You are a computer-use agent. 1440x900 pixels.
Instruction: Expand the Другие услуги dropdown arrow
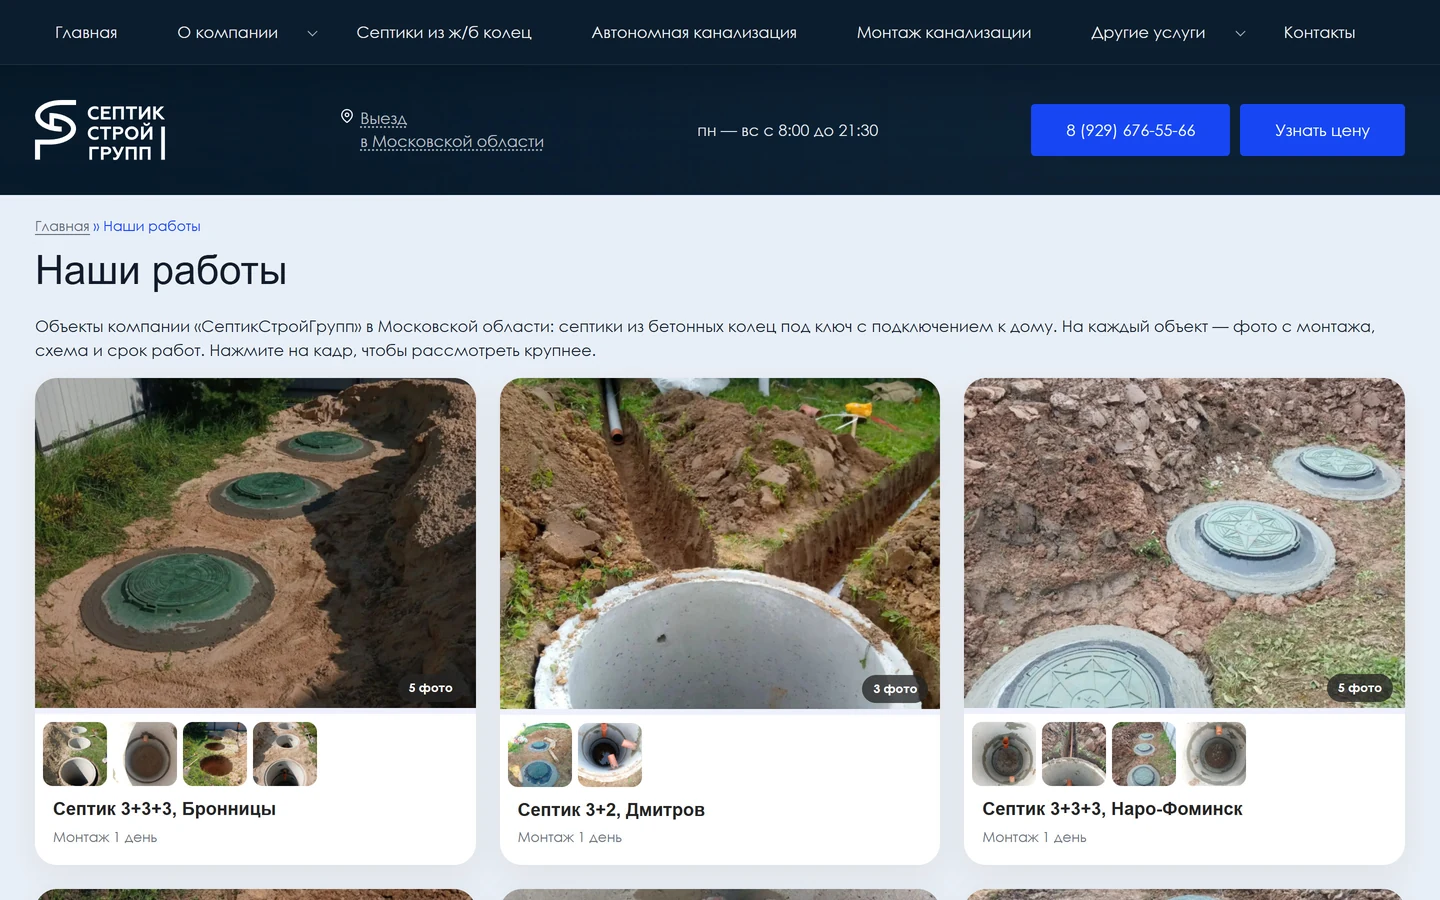pos(1240,33)
